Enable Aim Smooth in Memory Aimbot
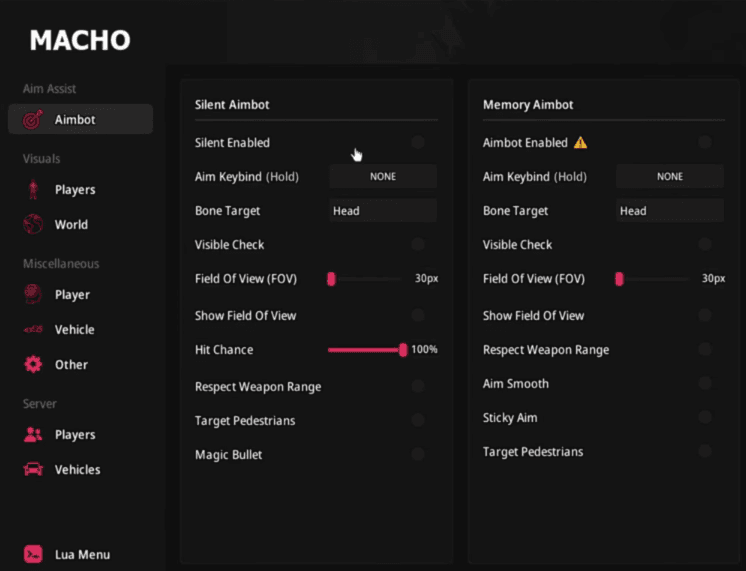Image resolution: width=746 pixels, height=571 pixels. click(705, 383)
